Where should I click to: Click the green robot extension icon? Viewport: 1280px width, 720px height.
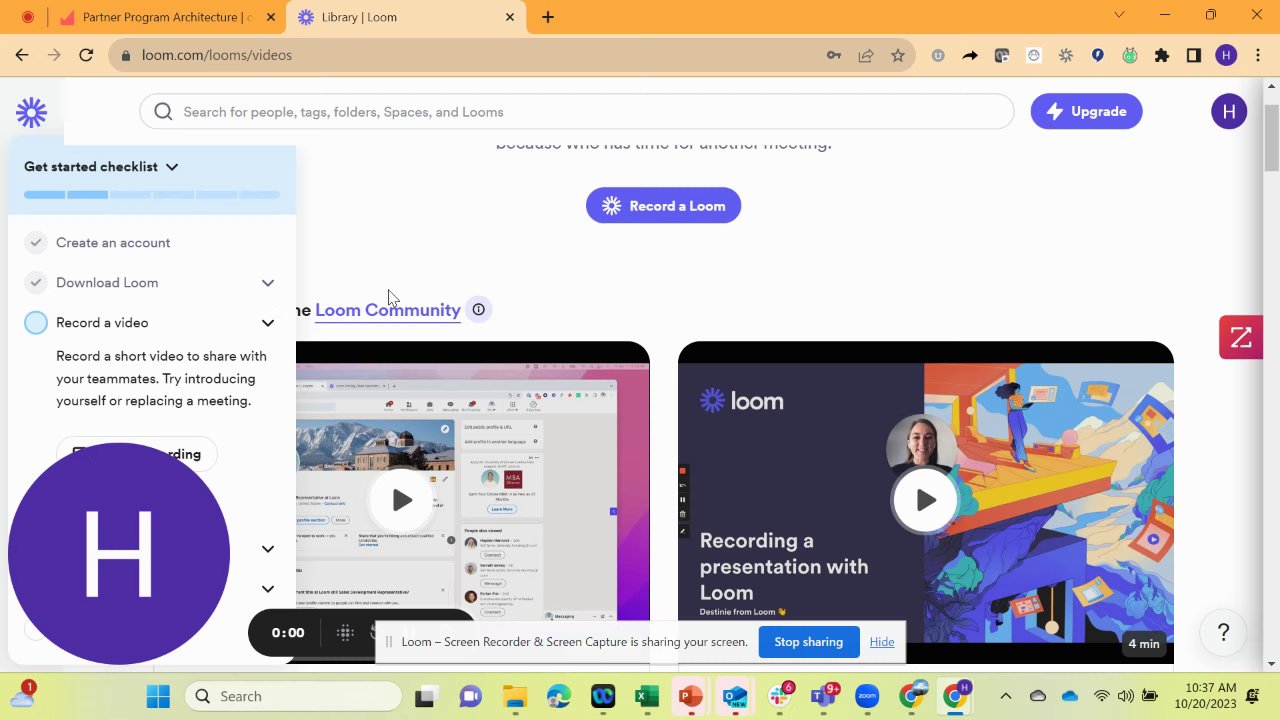click(x=1130, y=55)
